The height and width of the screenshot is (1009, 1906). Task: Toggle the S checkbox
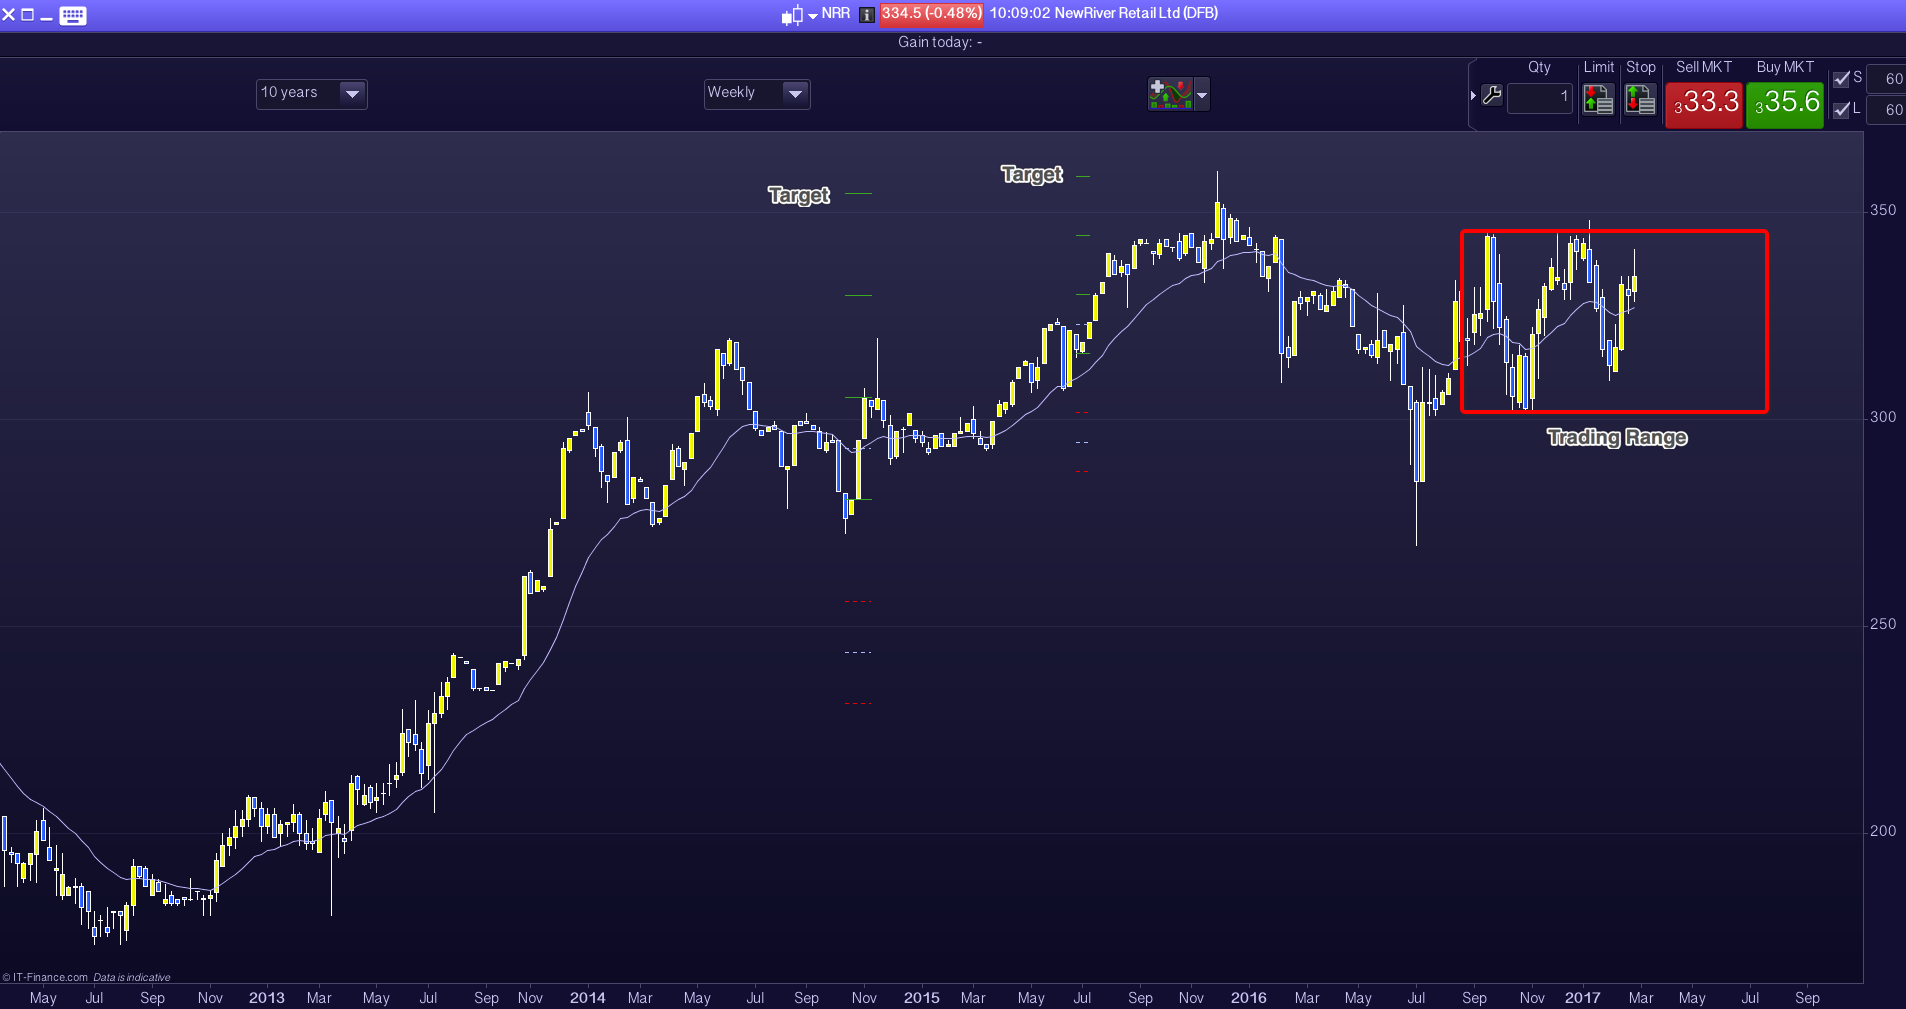[x=1841, y=78]
